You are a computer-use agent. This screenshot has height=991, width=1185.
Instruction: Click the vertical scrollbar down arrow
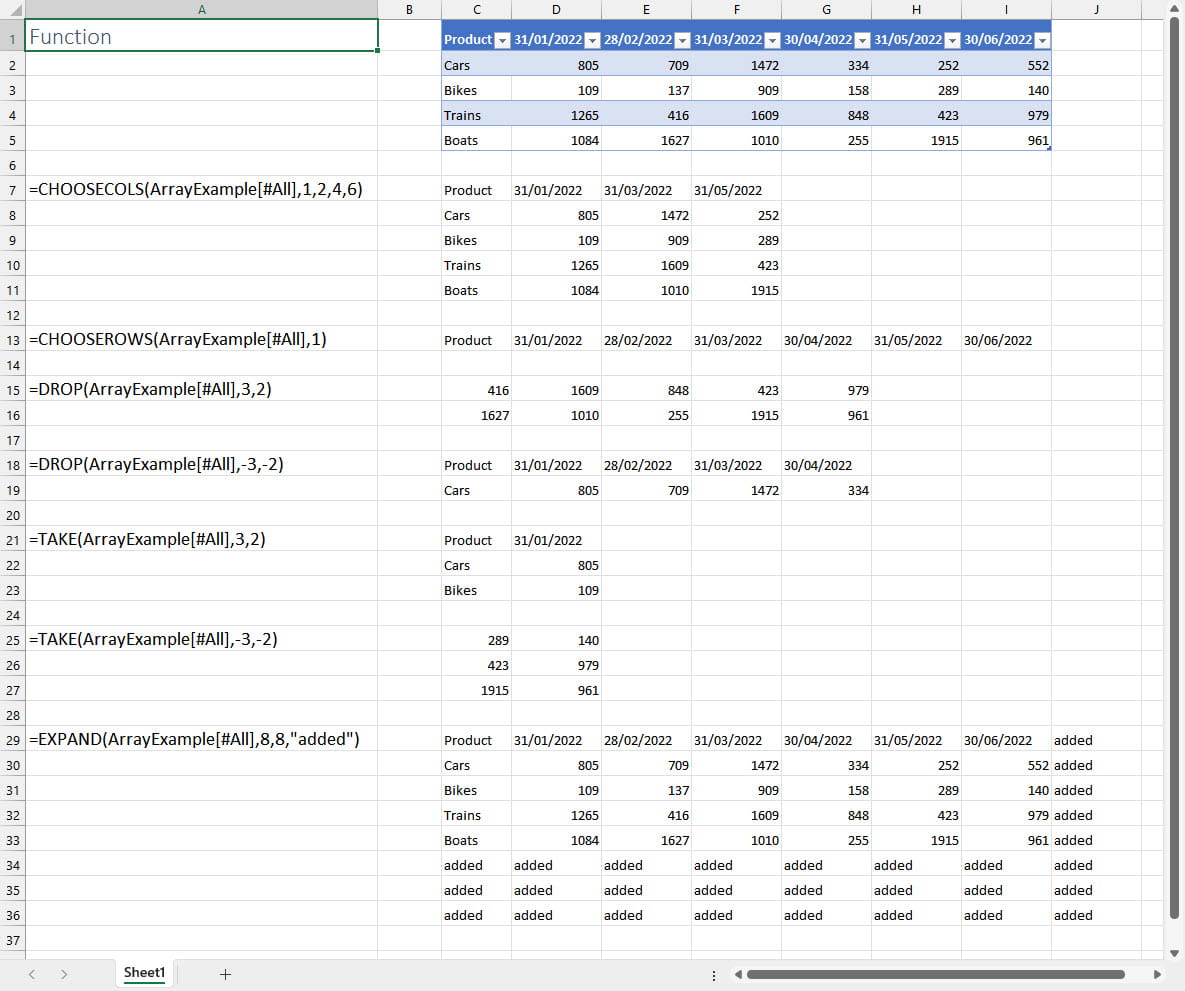point(1174,953)
